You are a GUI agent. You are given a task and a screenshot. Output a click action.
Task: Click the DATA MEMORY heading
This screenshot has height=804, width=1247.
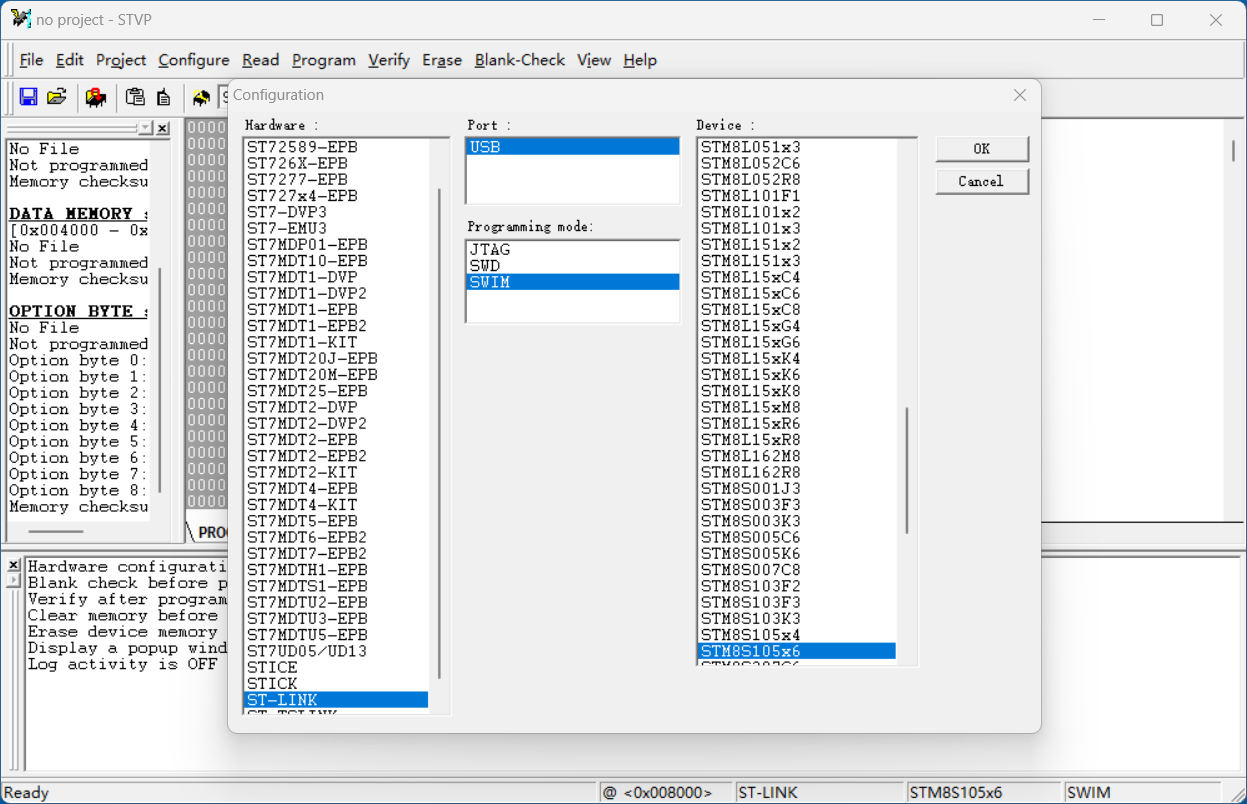pyautogui.click(x=78, y=214)
